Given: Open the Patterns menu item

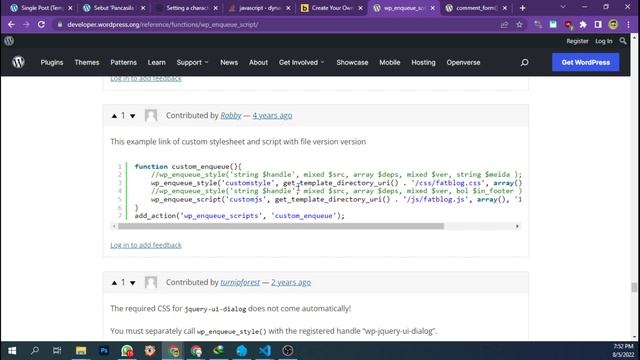Looking at the screenshot, I should click(x=123, y=62).
